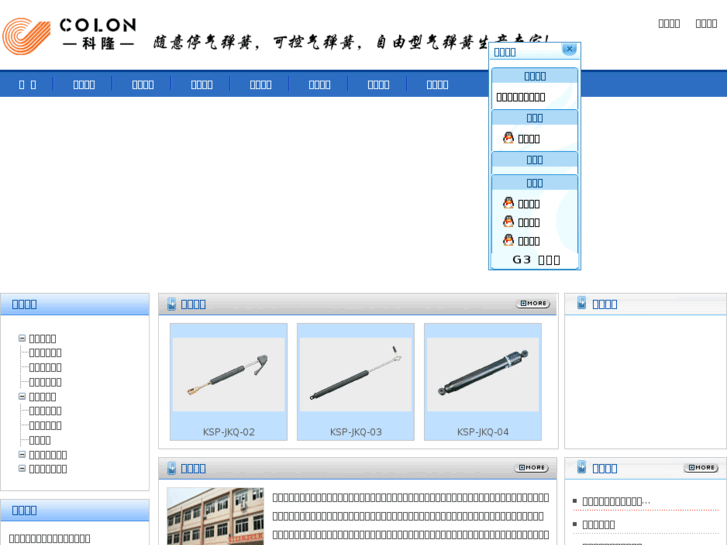
Task: Click the KSP-JKQ-04 caption text
Action: point(483,432)
